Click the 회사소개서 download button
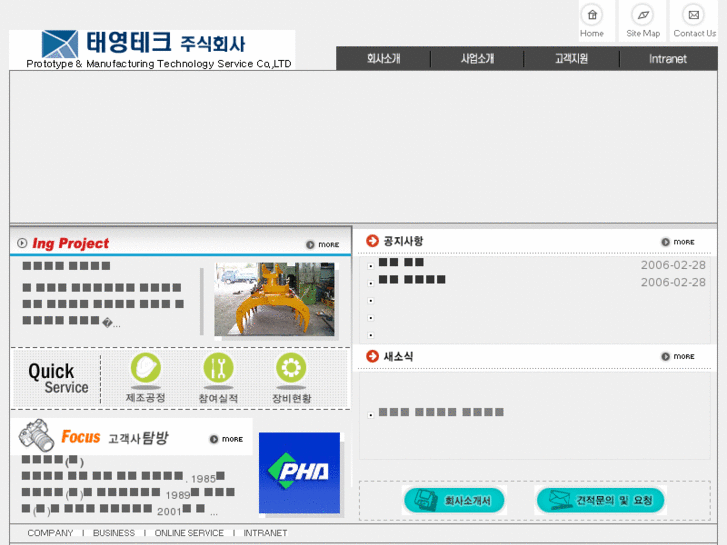This screenshot has height=545, width=727. pyautogui.click(x=454, y=500)
